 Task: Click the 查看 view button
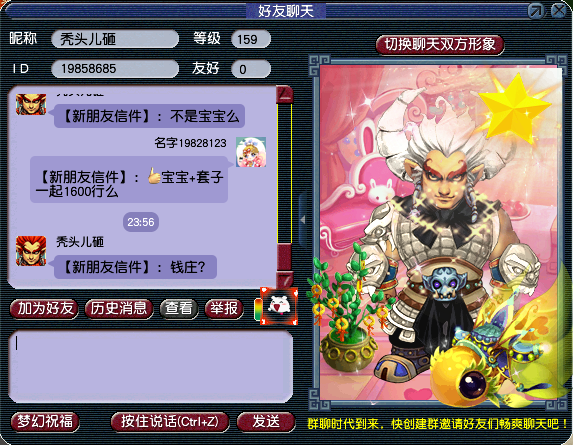pos(179,309)
